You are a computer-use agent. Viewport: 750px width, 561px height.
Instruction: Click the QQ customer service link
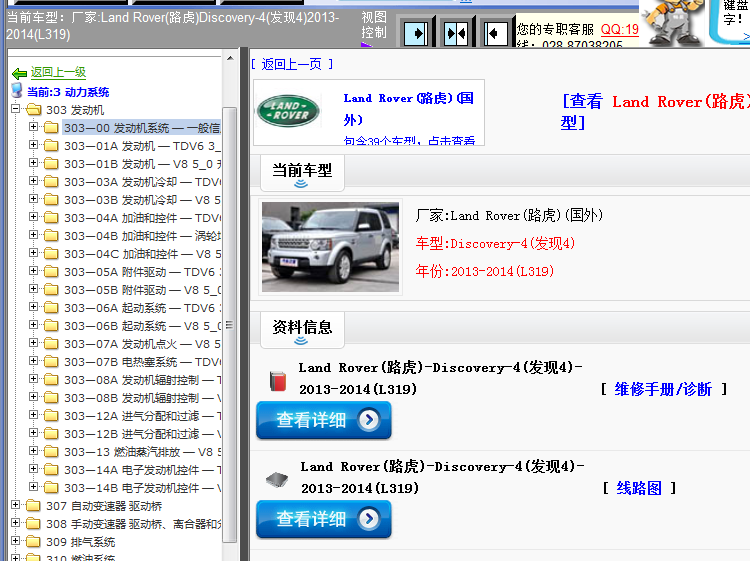click(x=620, y=29)
